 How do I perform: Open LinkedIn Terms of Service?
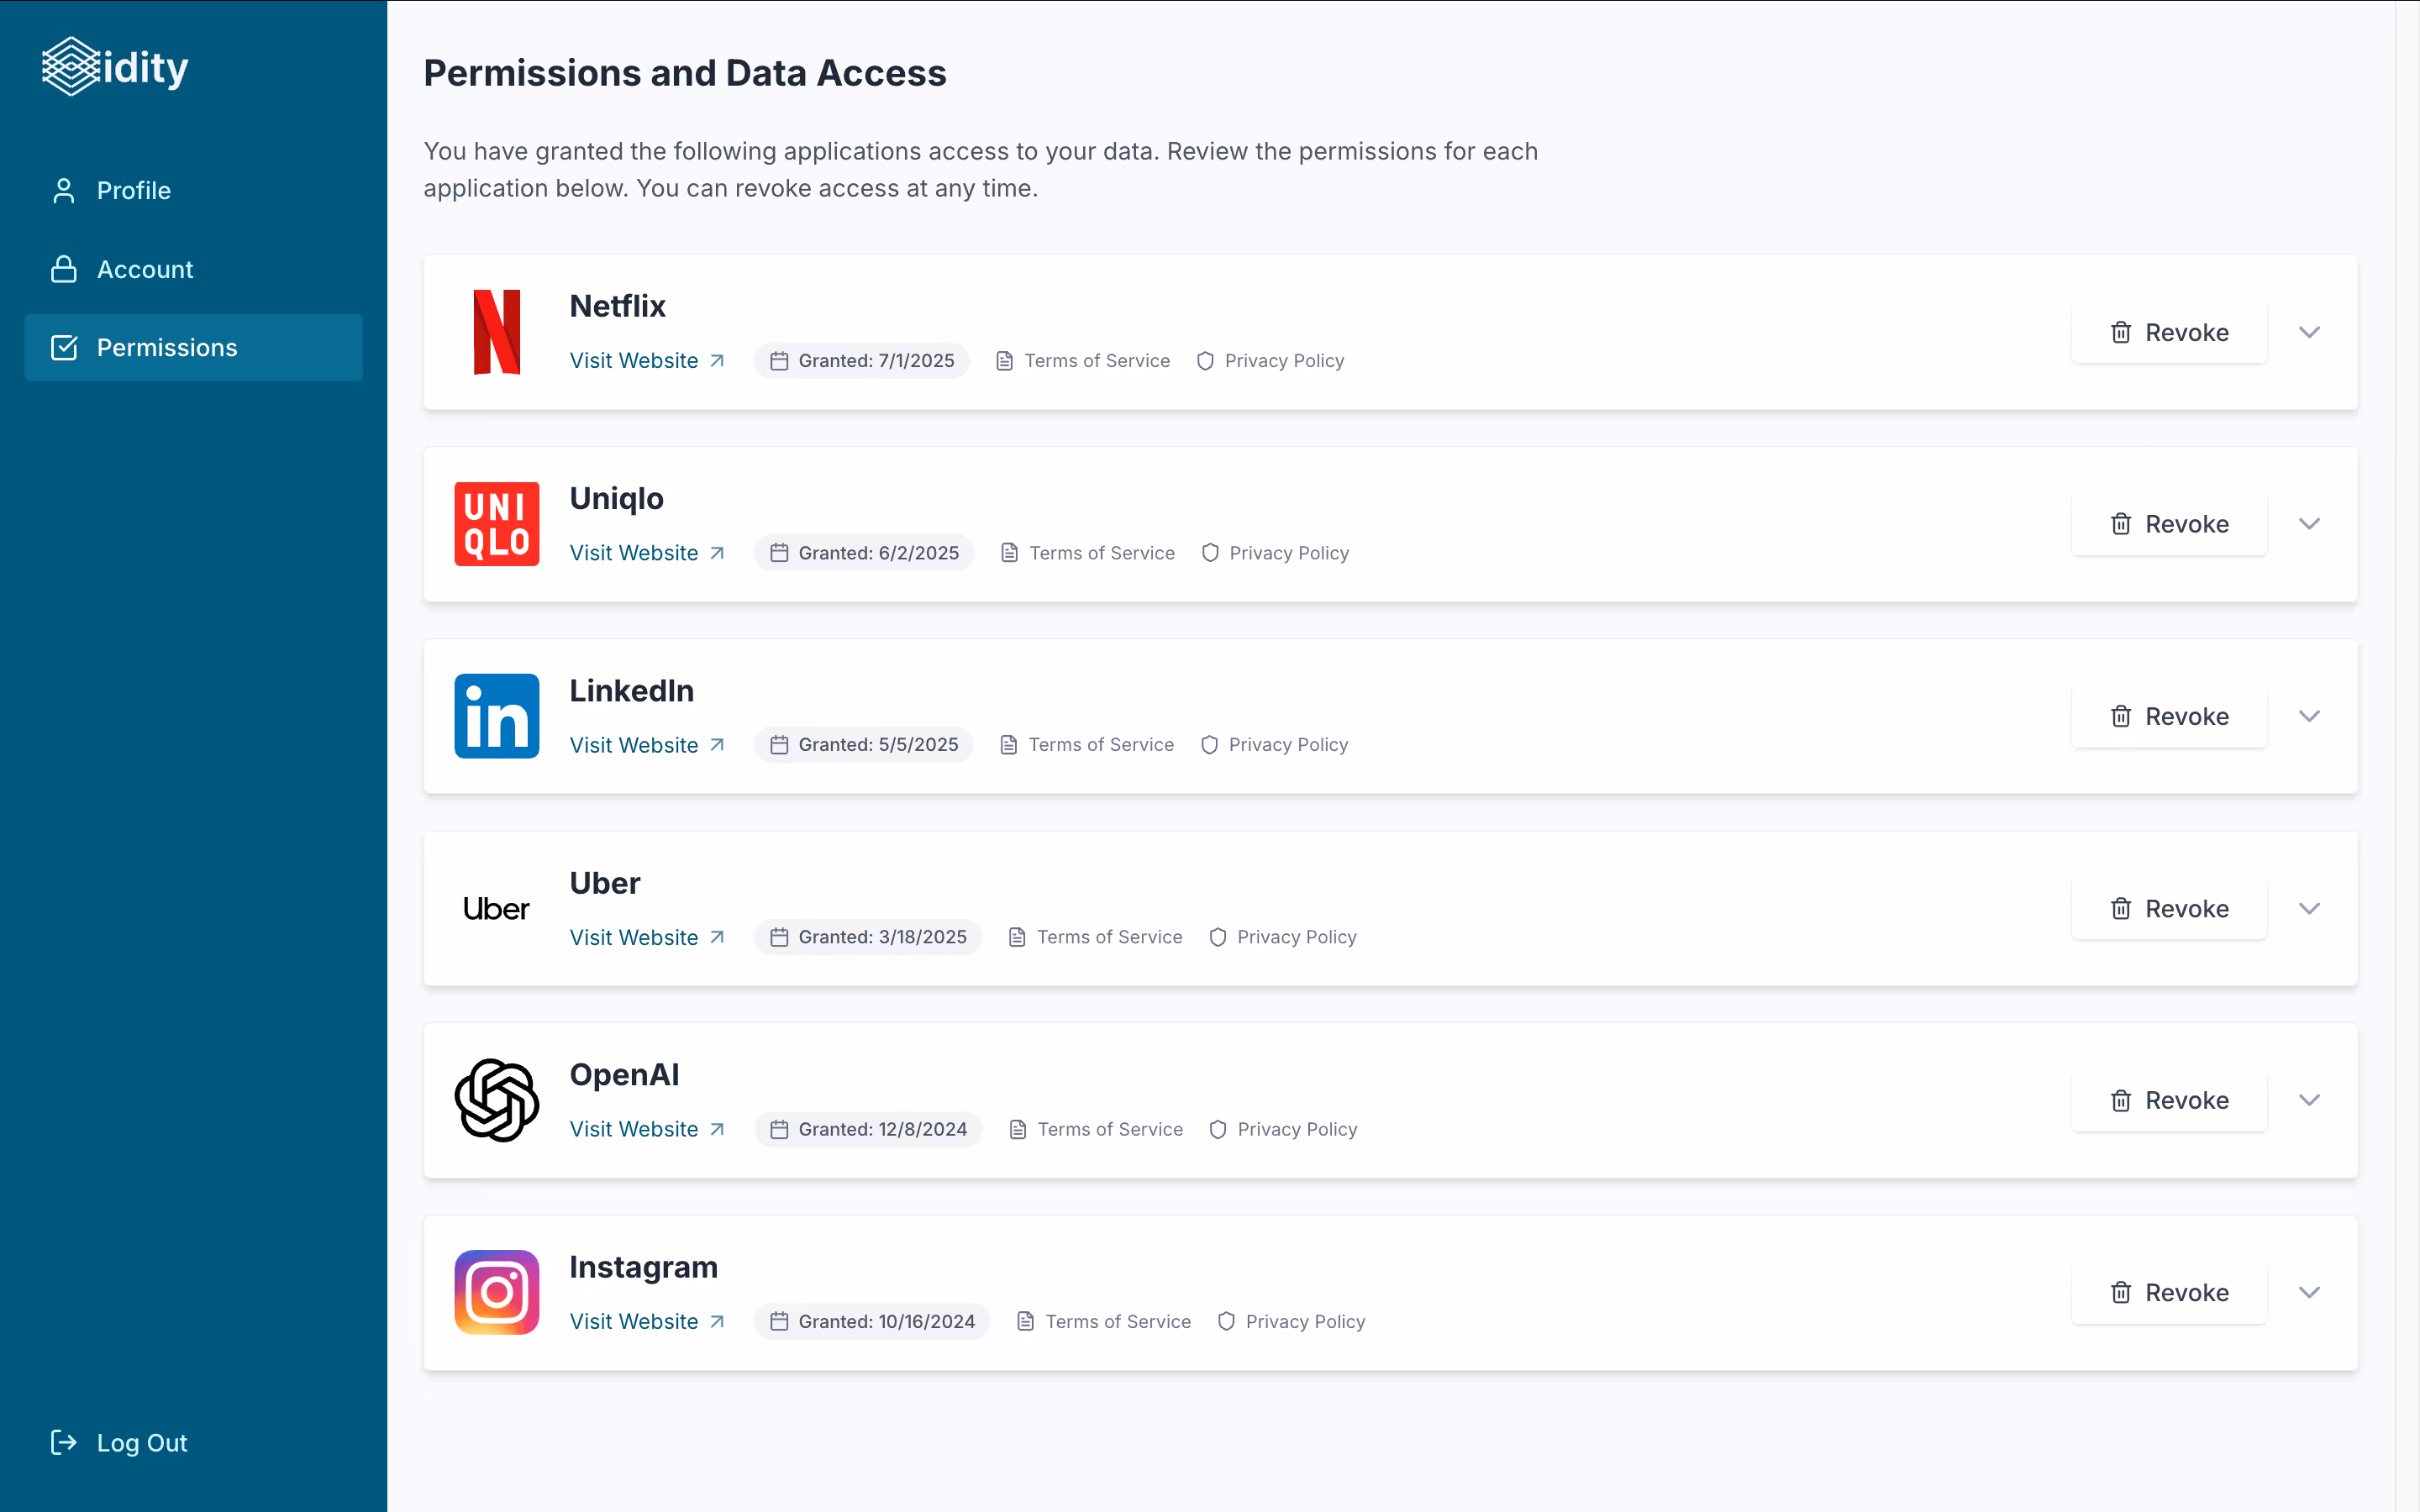(1087, 745)
